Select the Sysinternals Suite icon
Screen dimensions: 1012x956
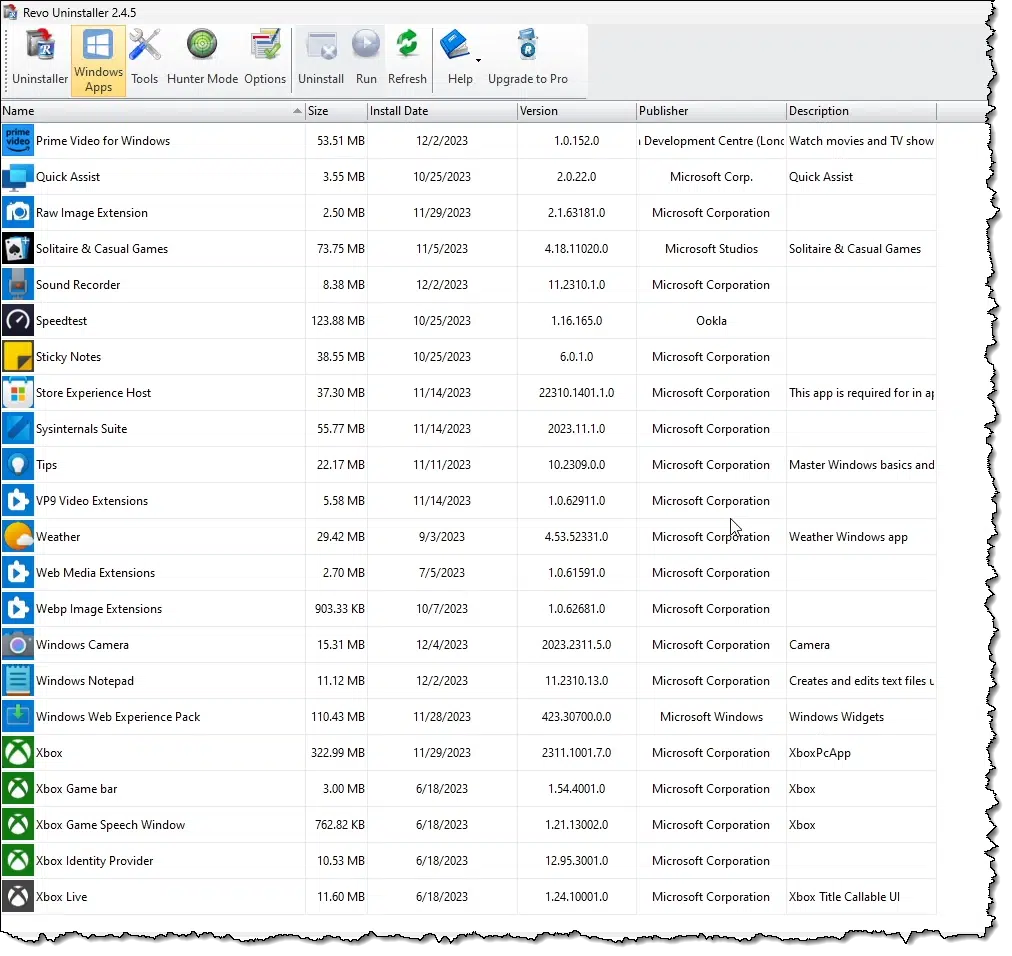(18, 429)
